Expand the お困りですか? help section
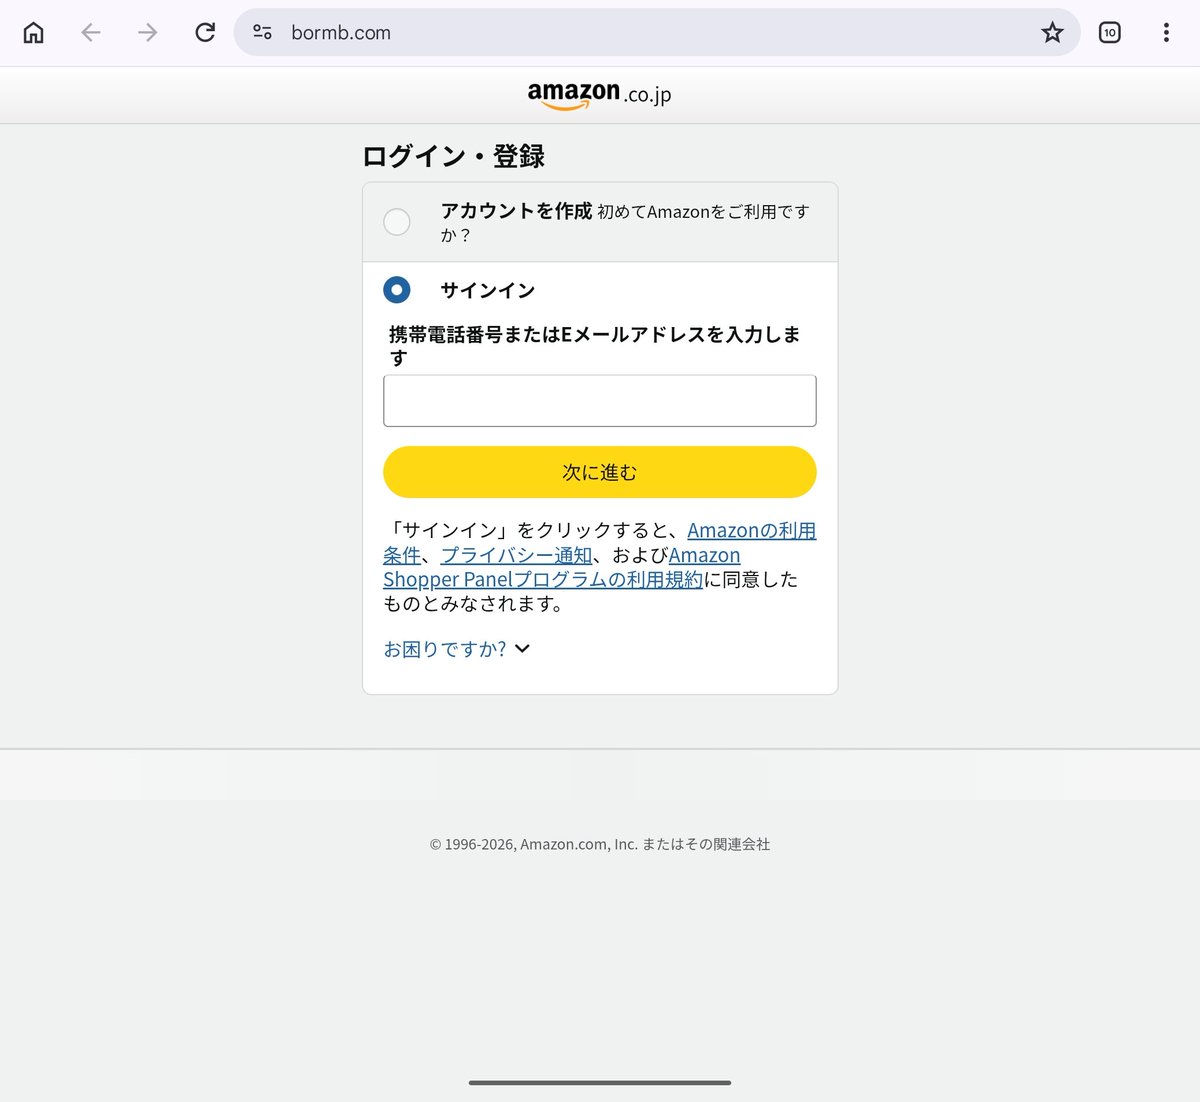Viewport: 1200px width, 1102px height. coord(457,649)
